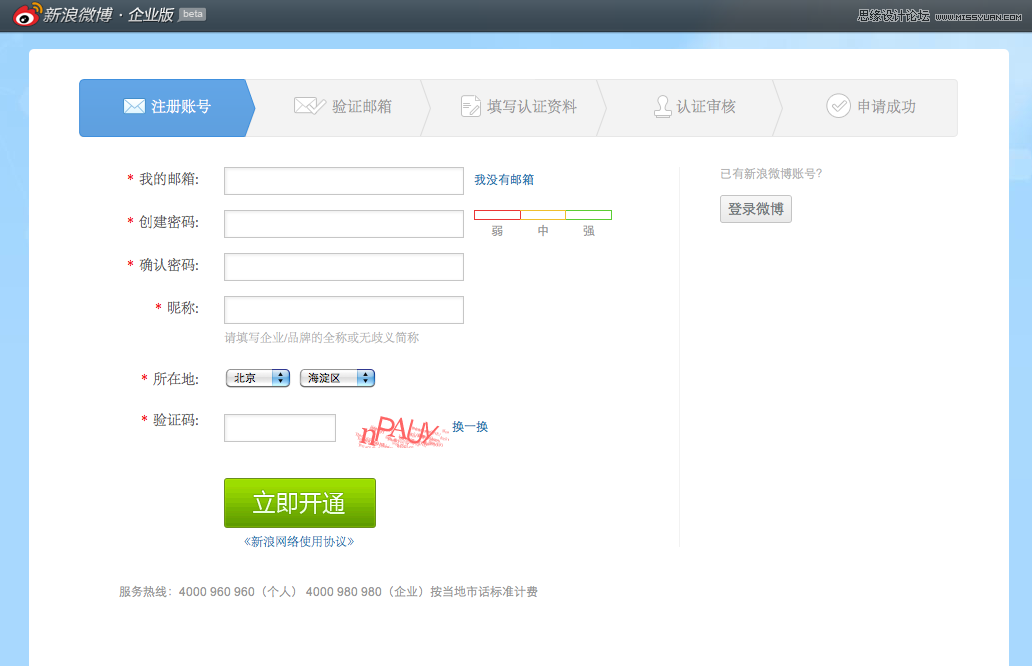Open the 海淀区 district dropdown
Image resolution: width=1032 pixels, height=666 pixels.
(x=337, y=378)
